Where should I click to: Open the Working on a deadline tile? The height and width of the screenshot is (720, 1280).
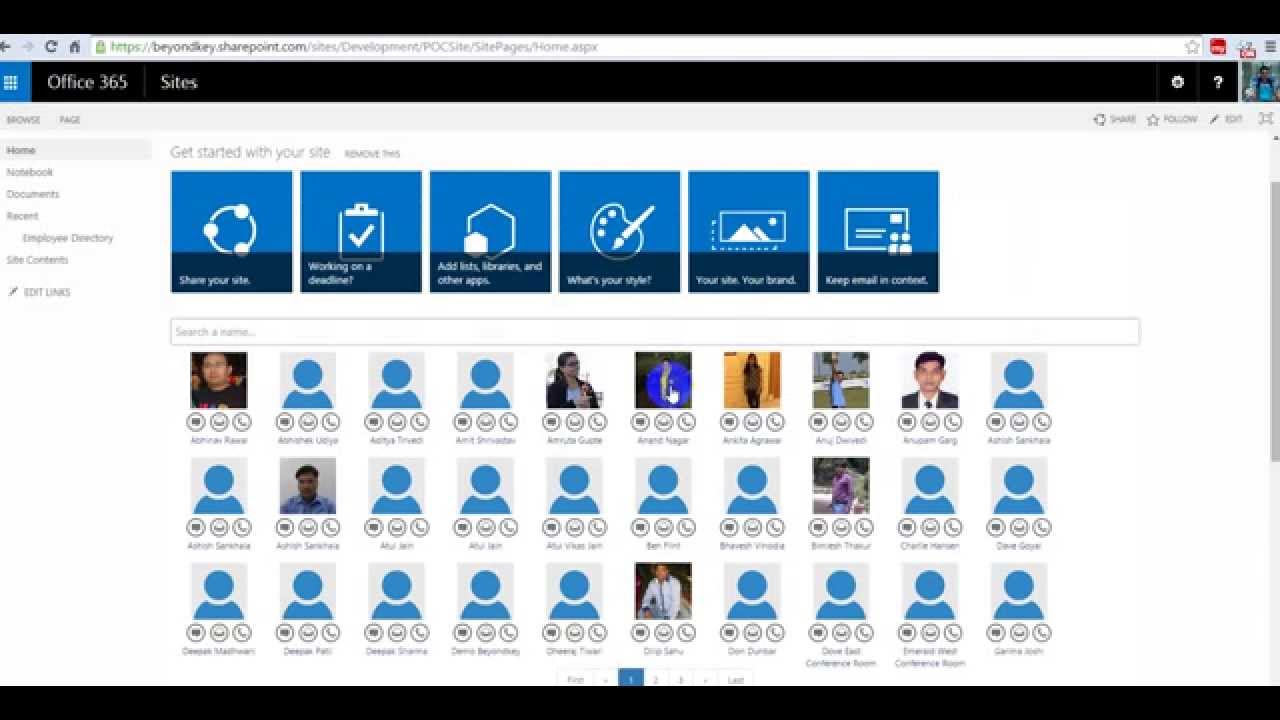361,231
